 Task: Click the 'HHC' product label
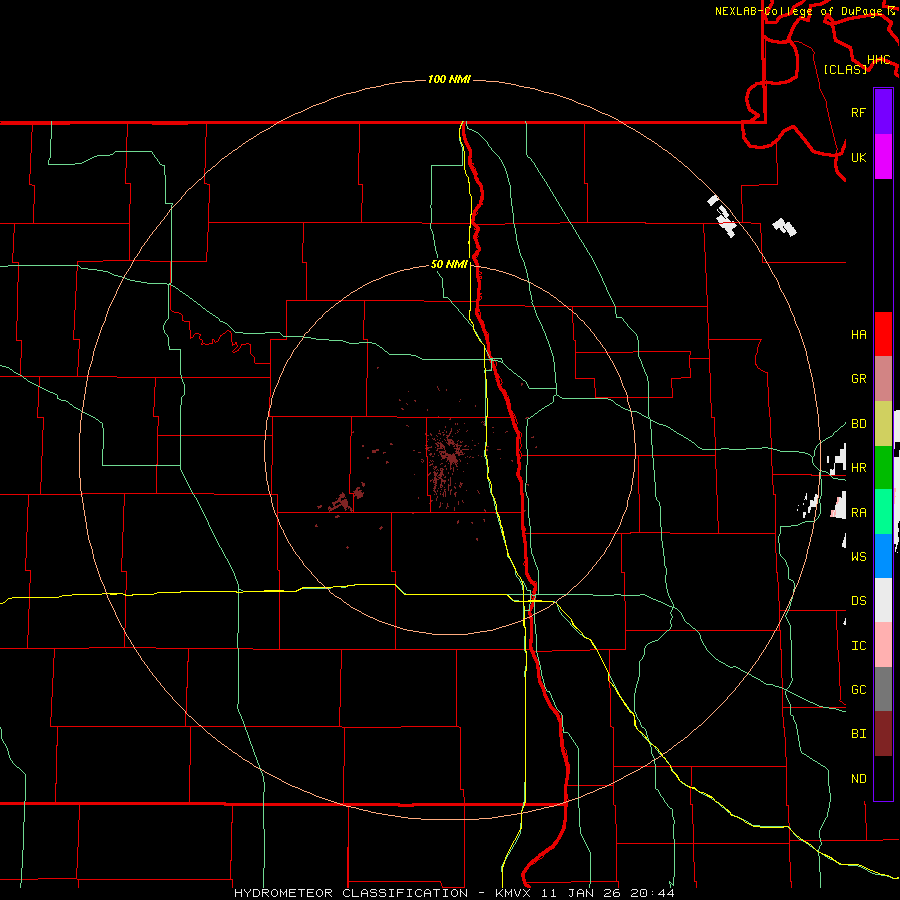[878, 60]
